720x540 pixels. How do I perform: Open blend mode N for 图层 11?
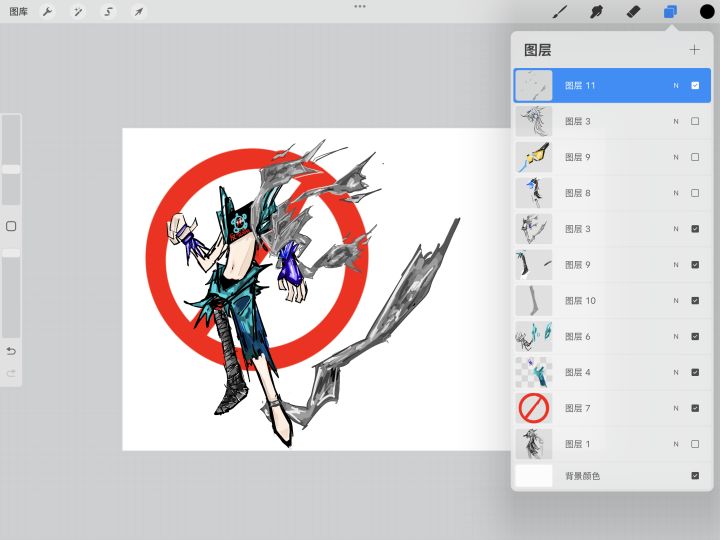tap(675, 86)
